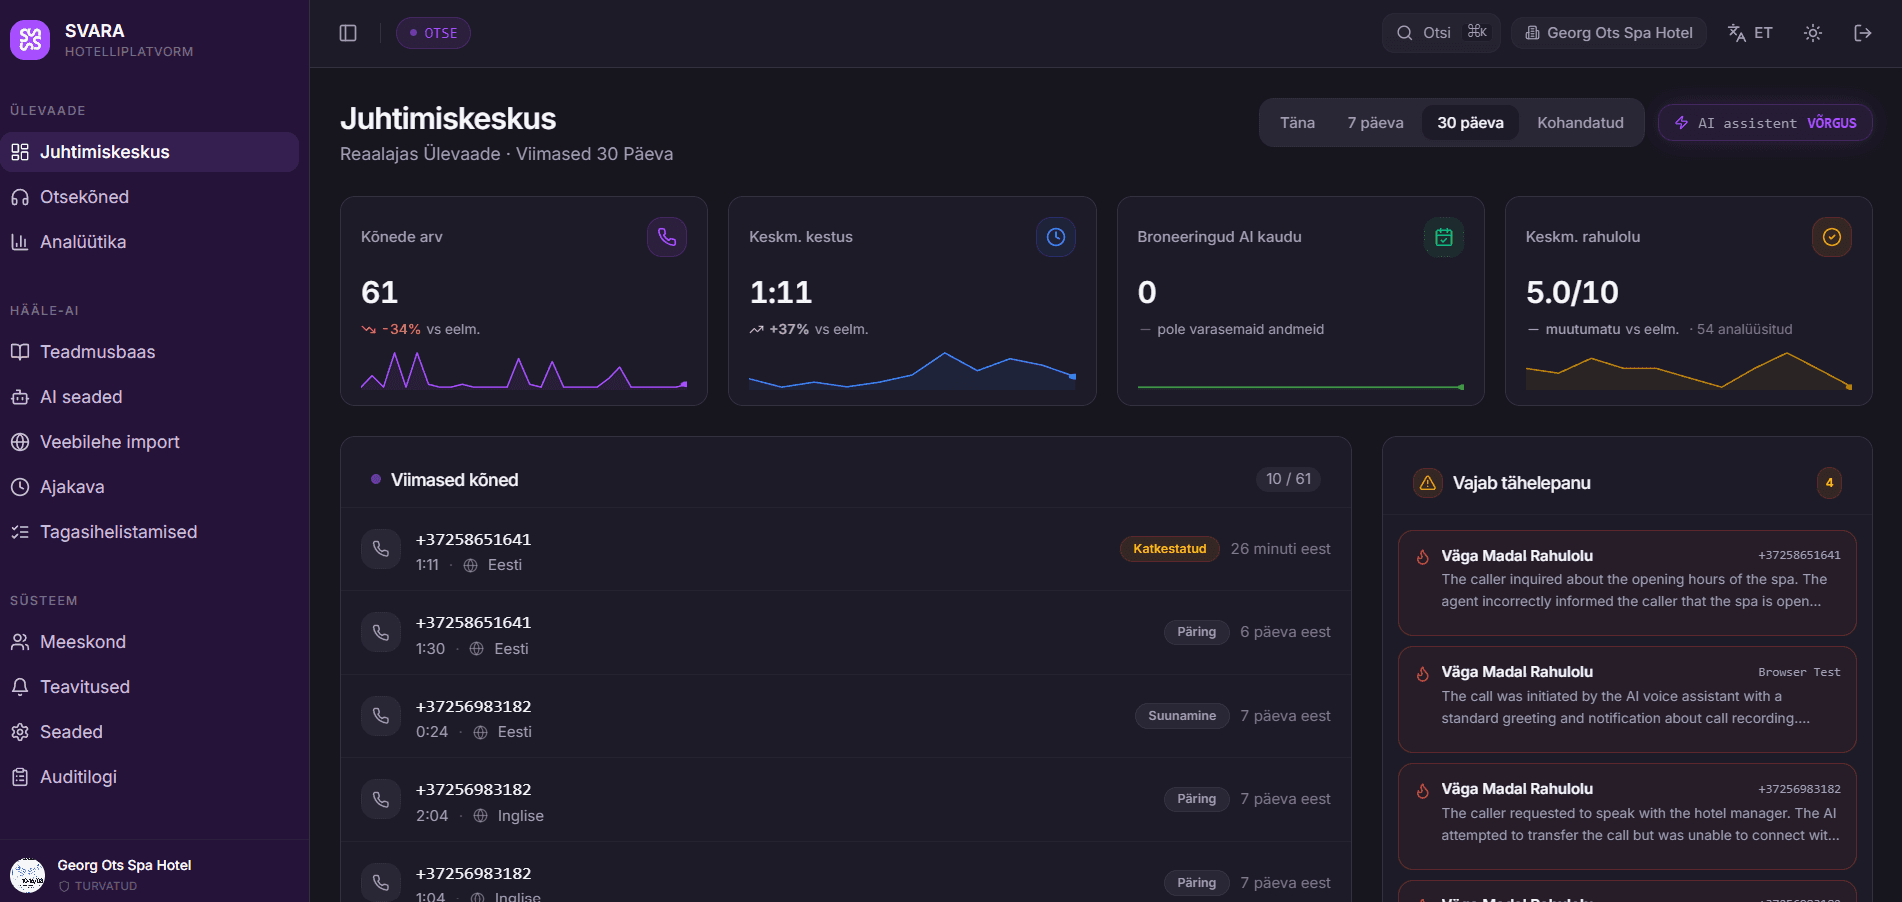This screenshot has height=902, width=1902.
Task: Open call from 6 päeva eest
Action: click(x=846, y=632)
